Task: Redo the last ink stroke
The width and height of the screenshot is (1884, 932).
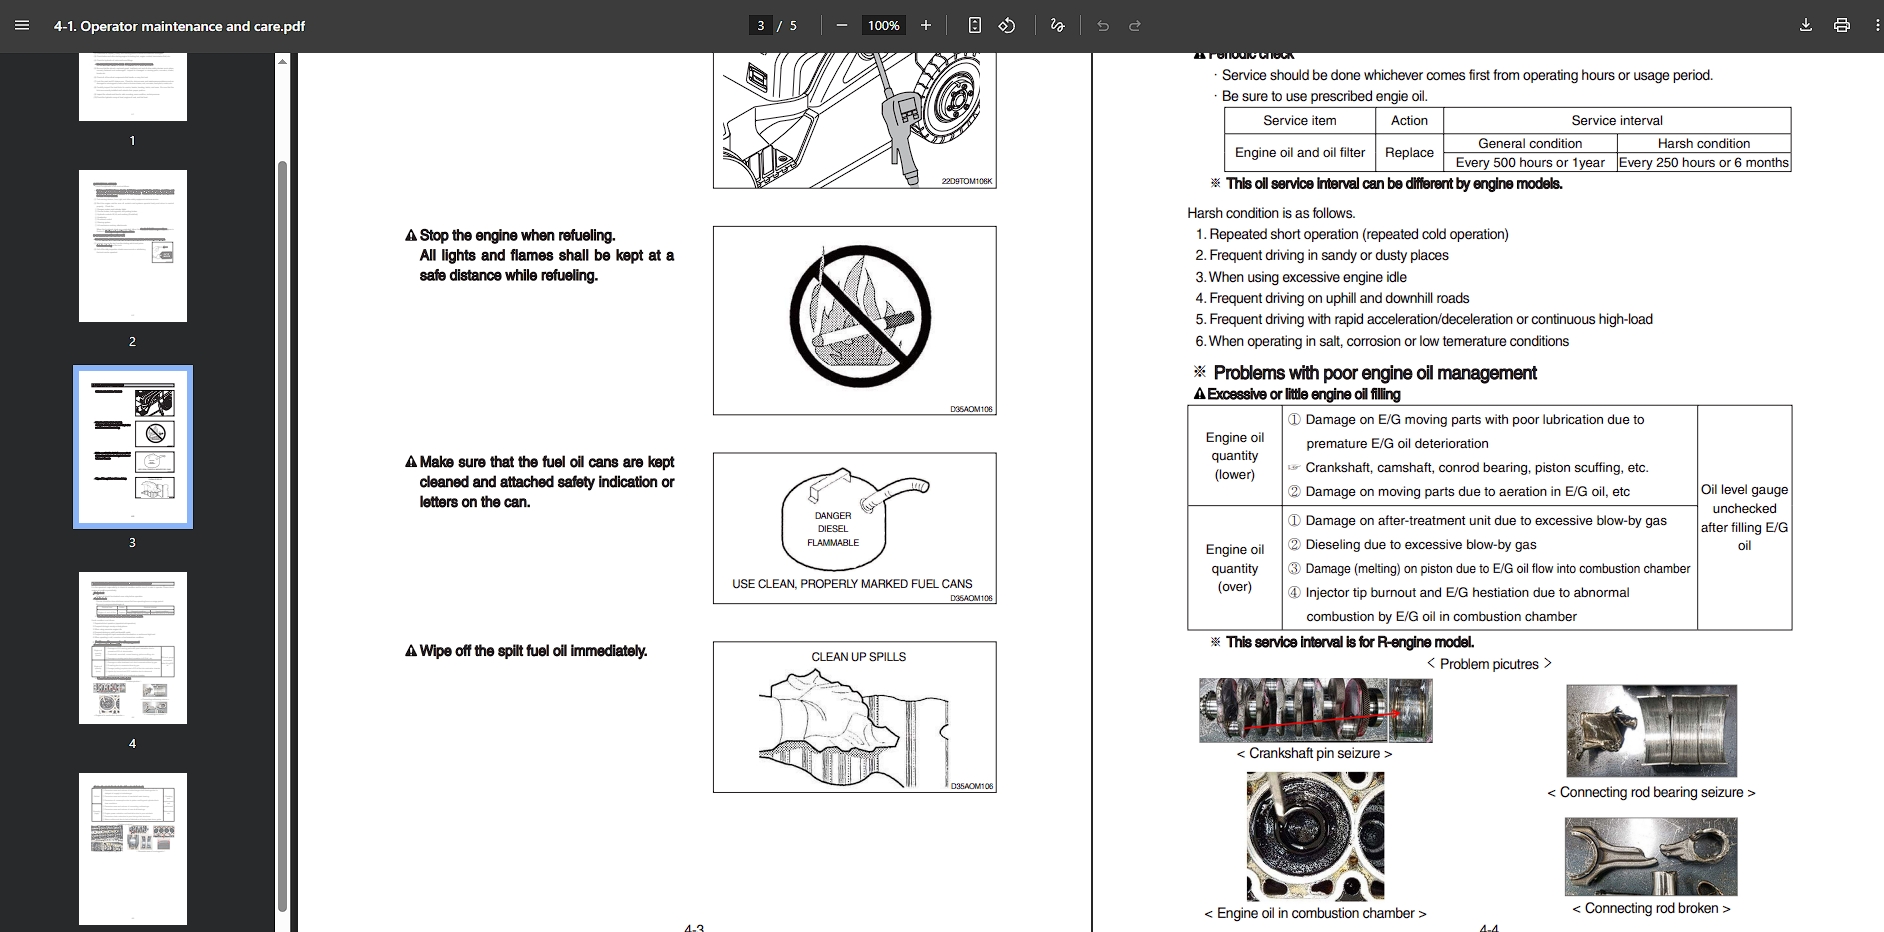Action: click(1135, 25)
